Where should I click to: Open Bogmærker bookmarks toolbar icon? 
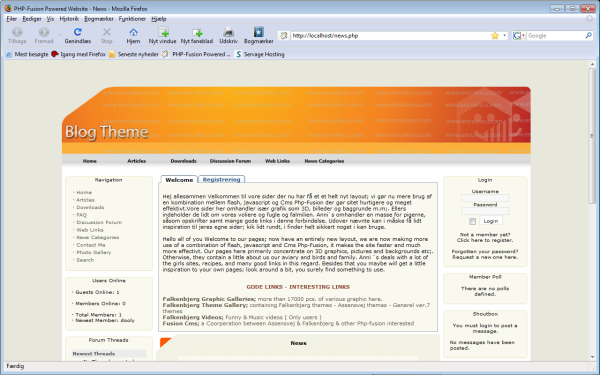259,36
